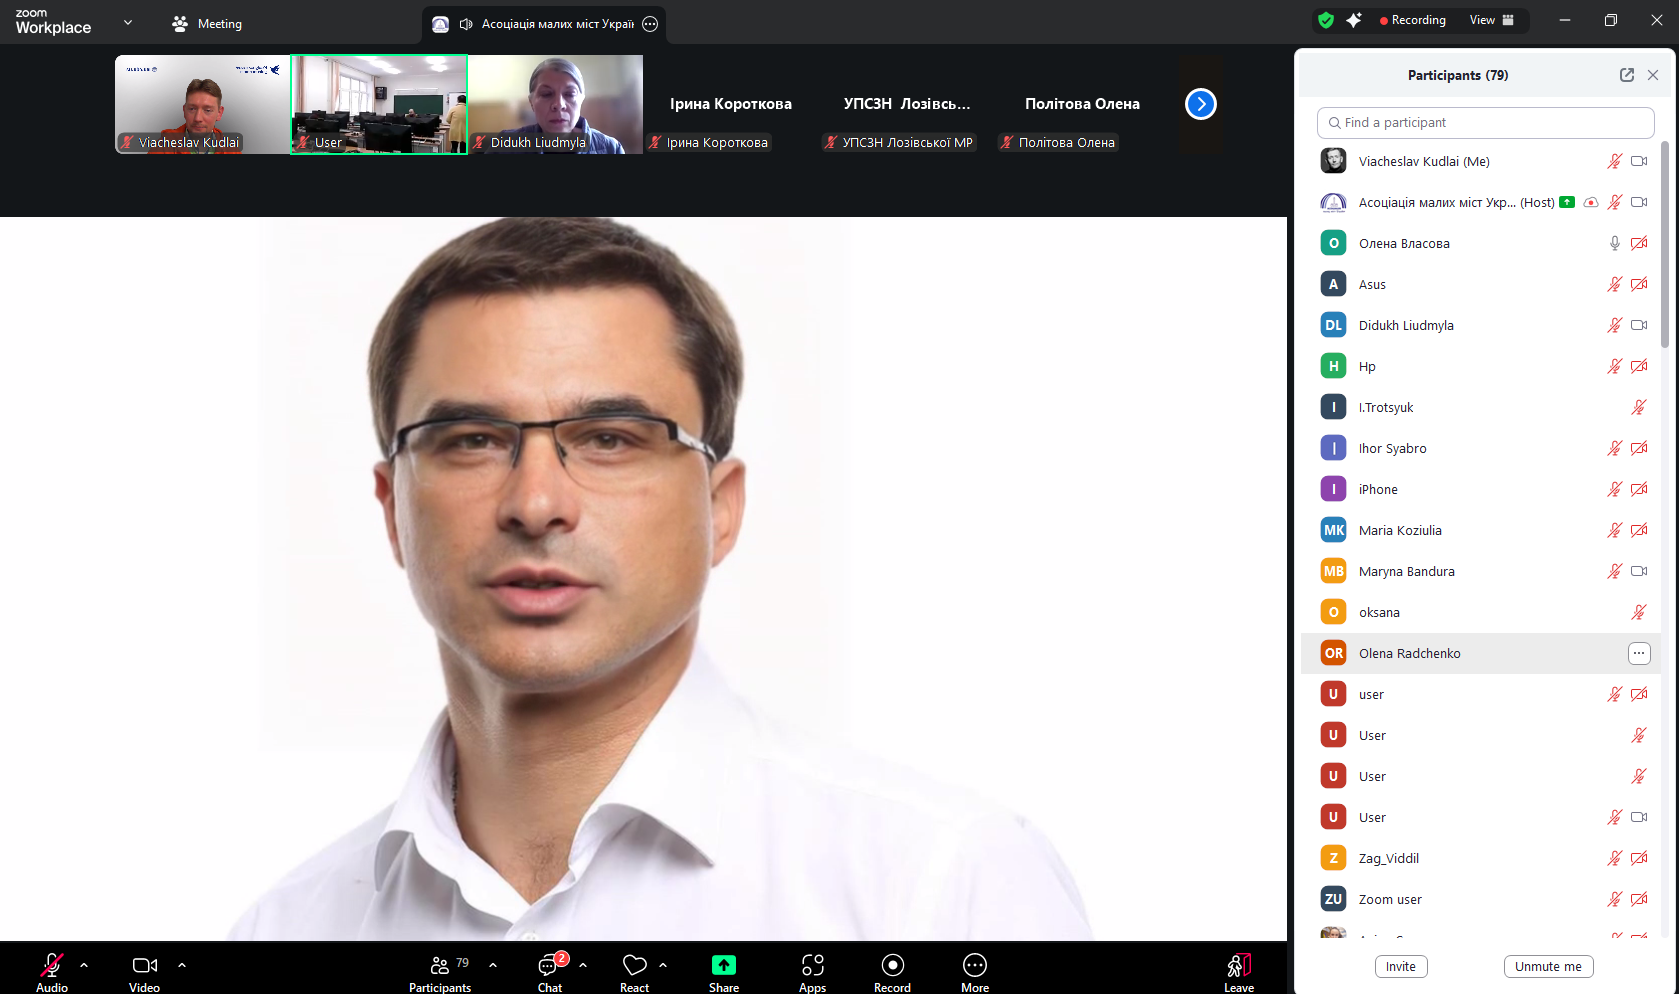Toggle the Participants panel from toolbar
The image size is (1679, 994).
[x=440, y=966]
